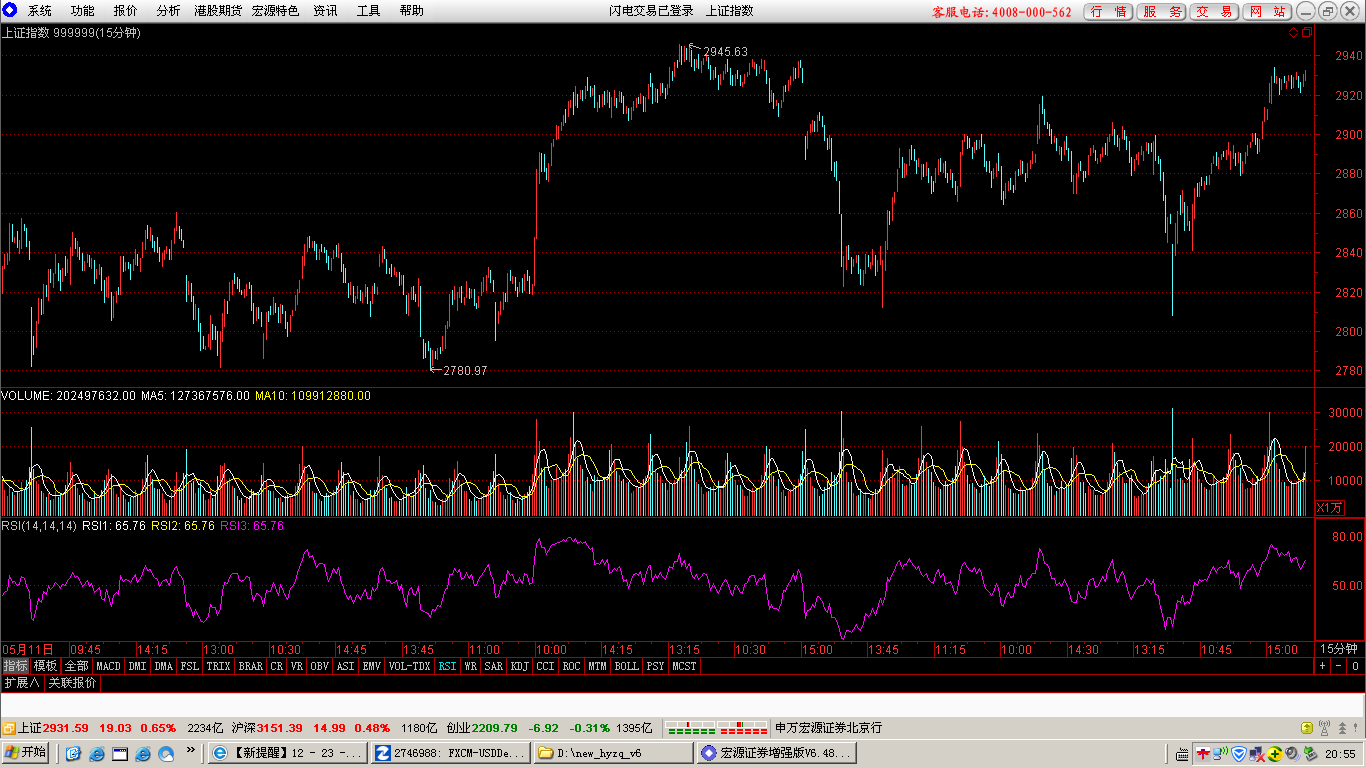1366x768 pixels.
Task: Click the 服务 button
Action: click(x=1162, y=12)
